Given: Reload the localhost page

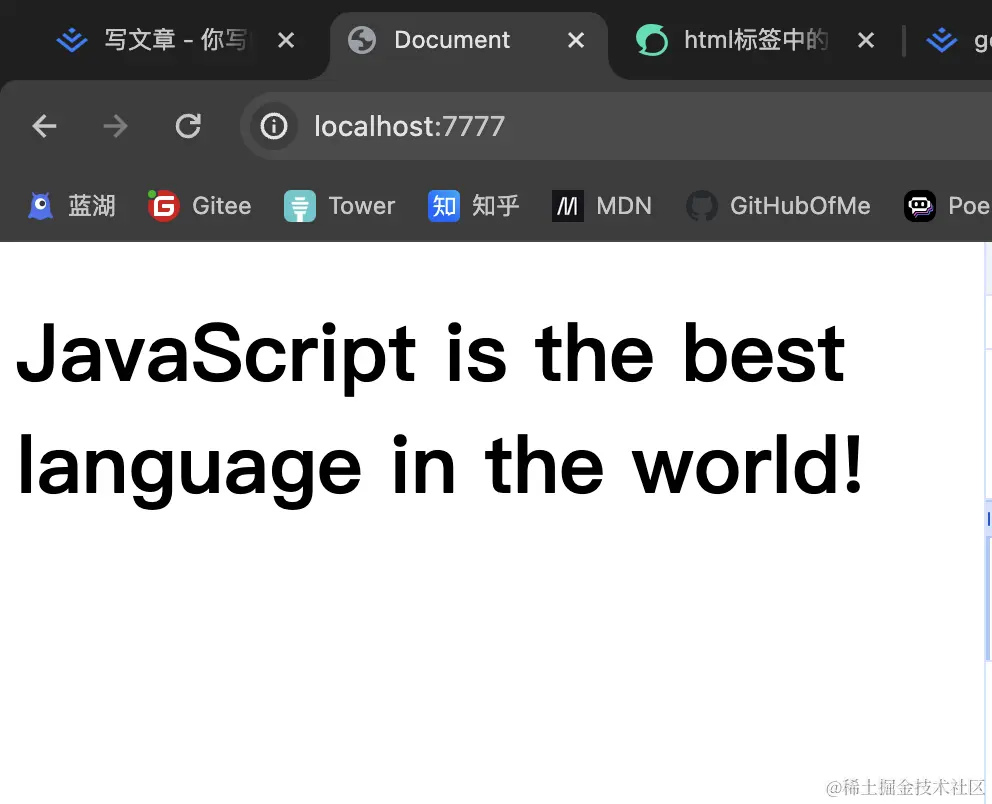Looking at the screenshot, I should click(188, 126).
